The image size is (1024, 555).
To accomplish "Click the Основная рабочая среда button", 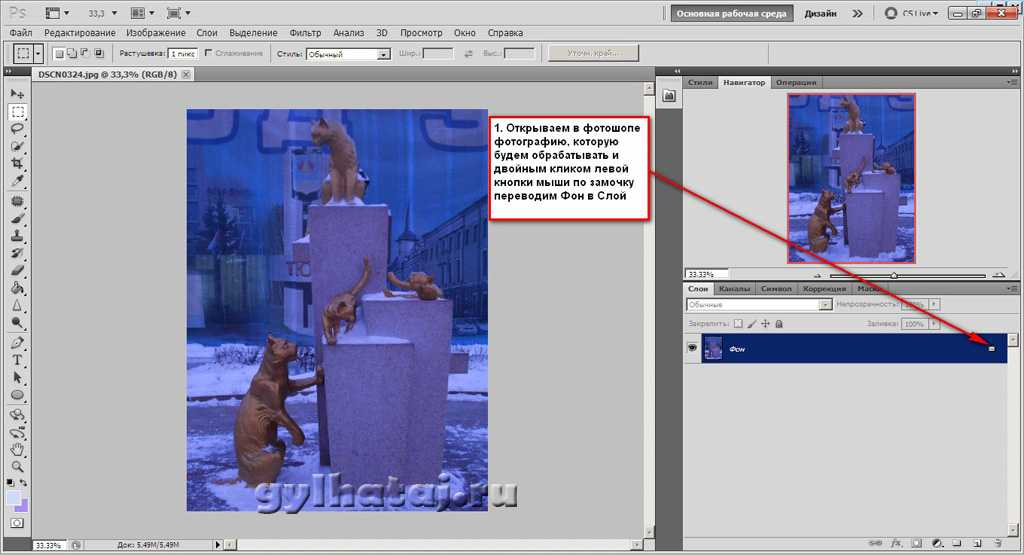I will pos(733,14).
